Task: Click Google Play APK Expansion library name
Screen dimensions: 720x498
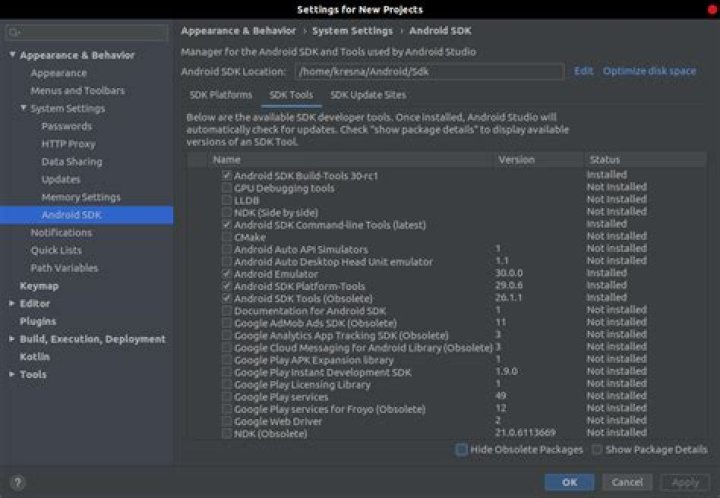Action: 314,360
